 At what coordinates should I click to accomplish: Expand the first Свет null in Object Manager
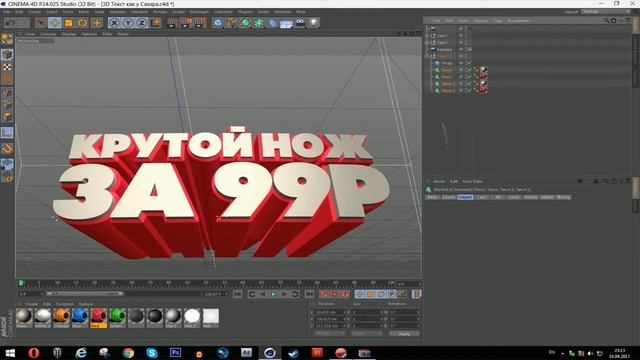[427, 36]
